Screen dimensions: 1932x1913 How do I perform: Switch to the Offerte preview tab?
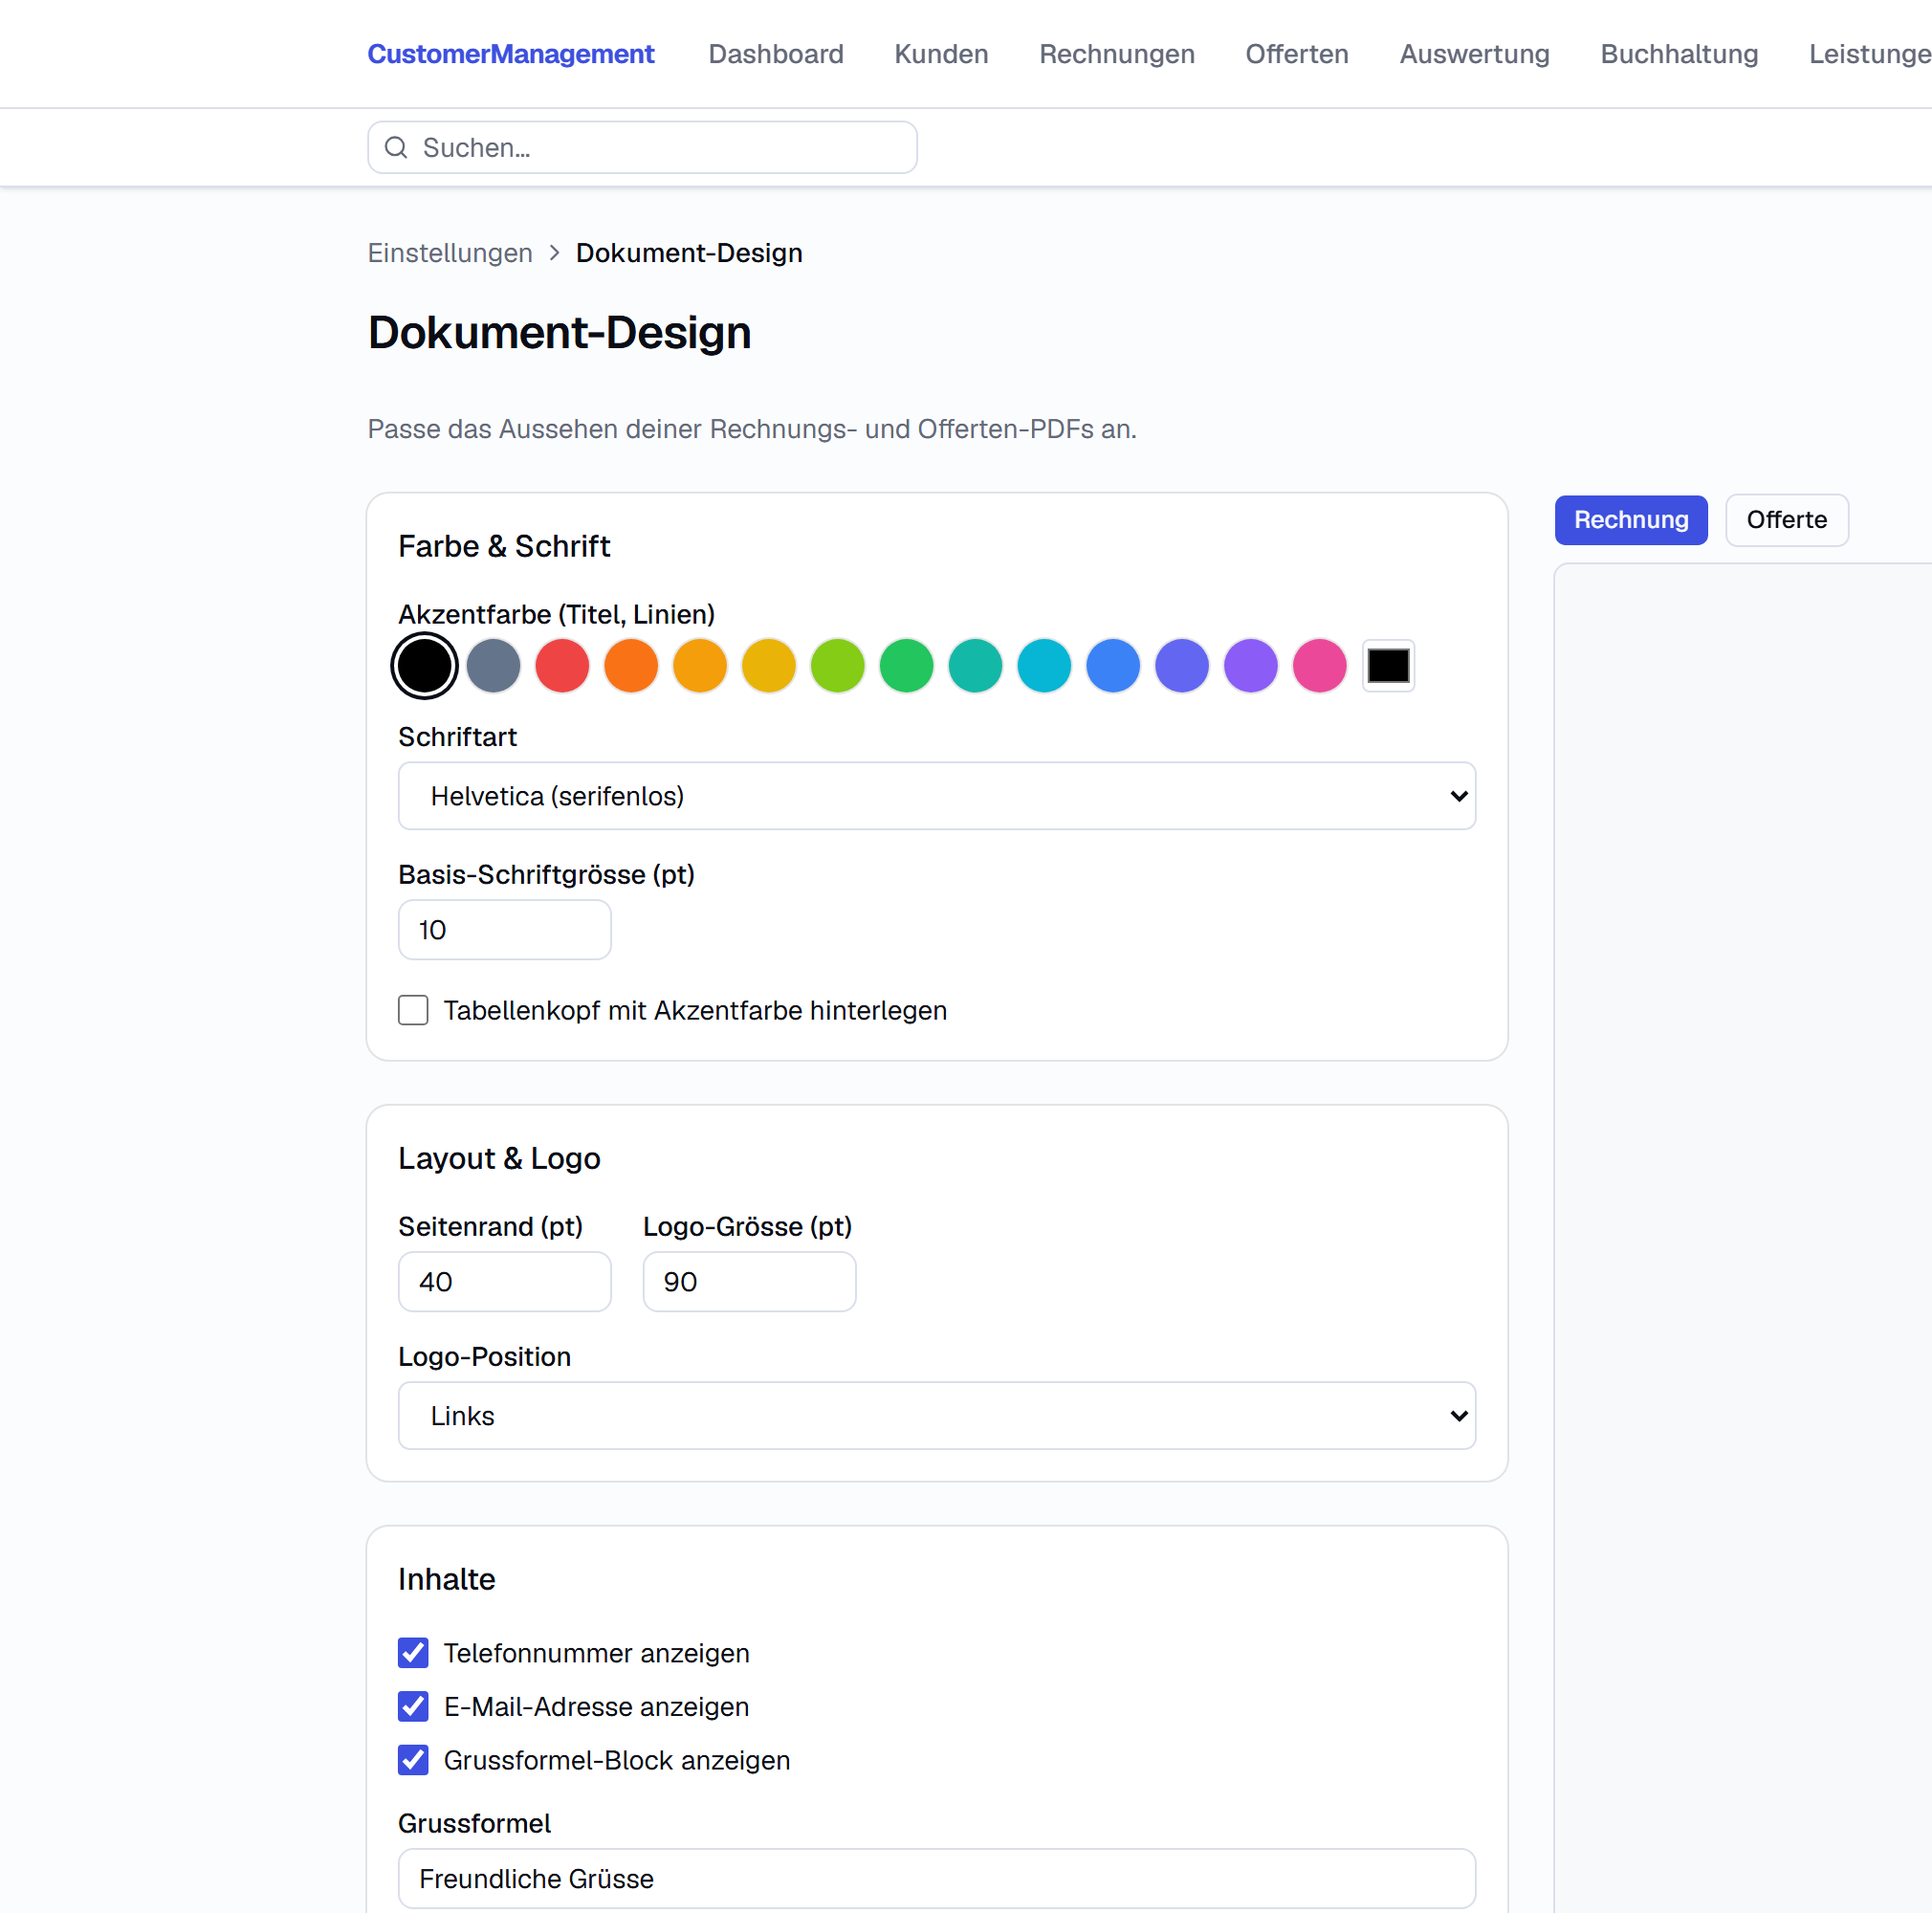1787,520
